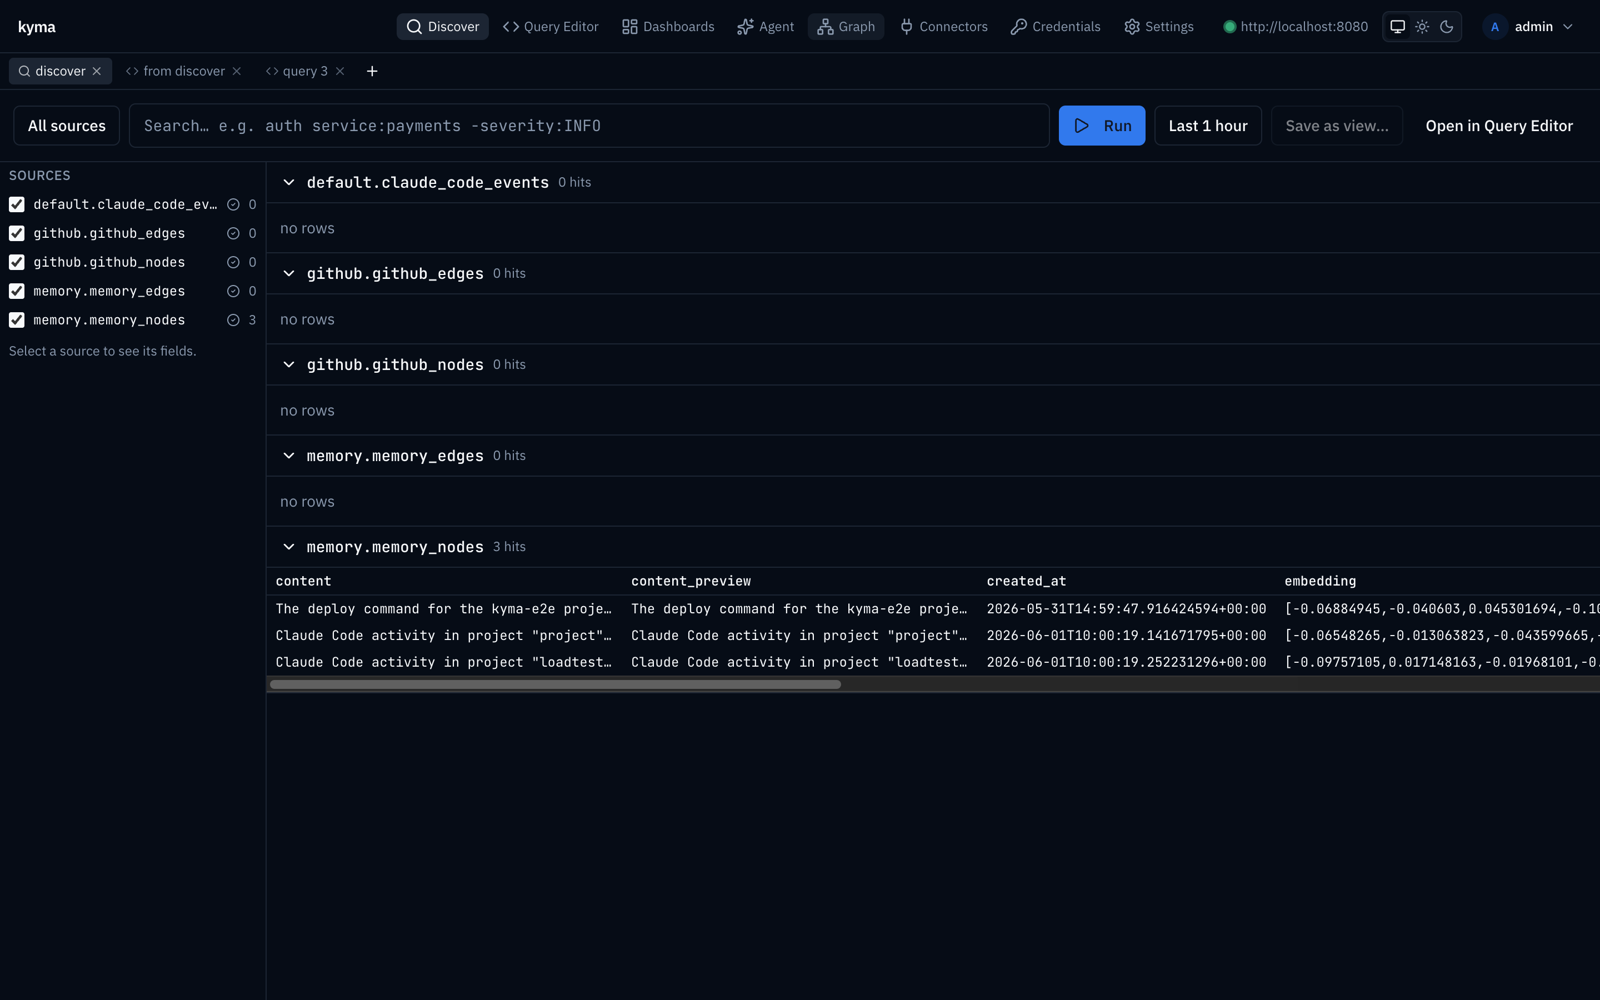Click the horizontal table scrollbar
The width and height of the screenshot is (1600, 1000).
[555, 685]
